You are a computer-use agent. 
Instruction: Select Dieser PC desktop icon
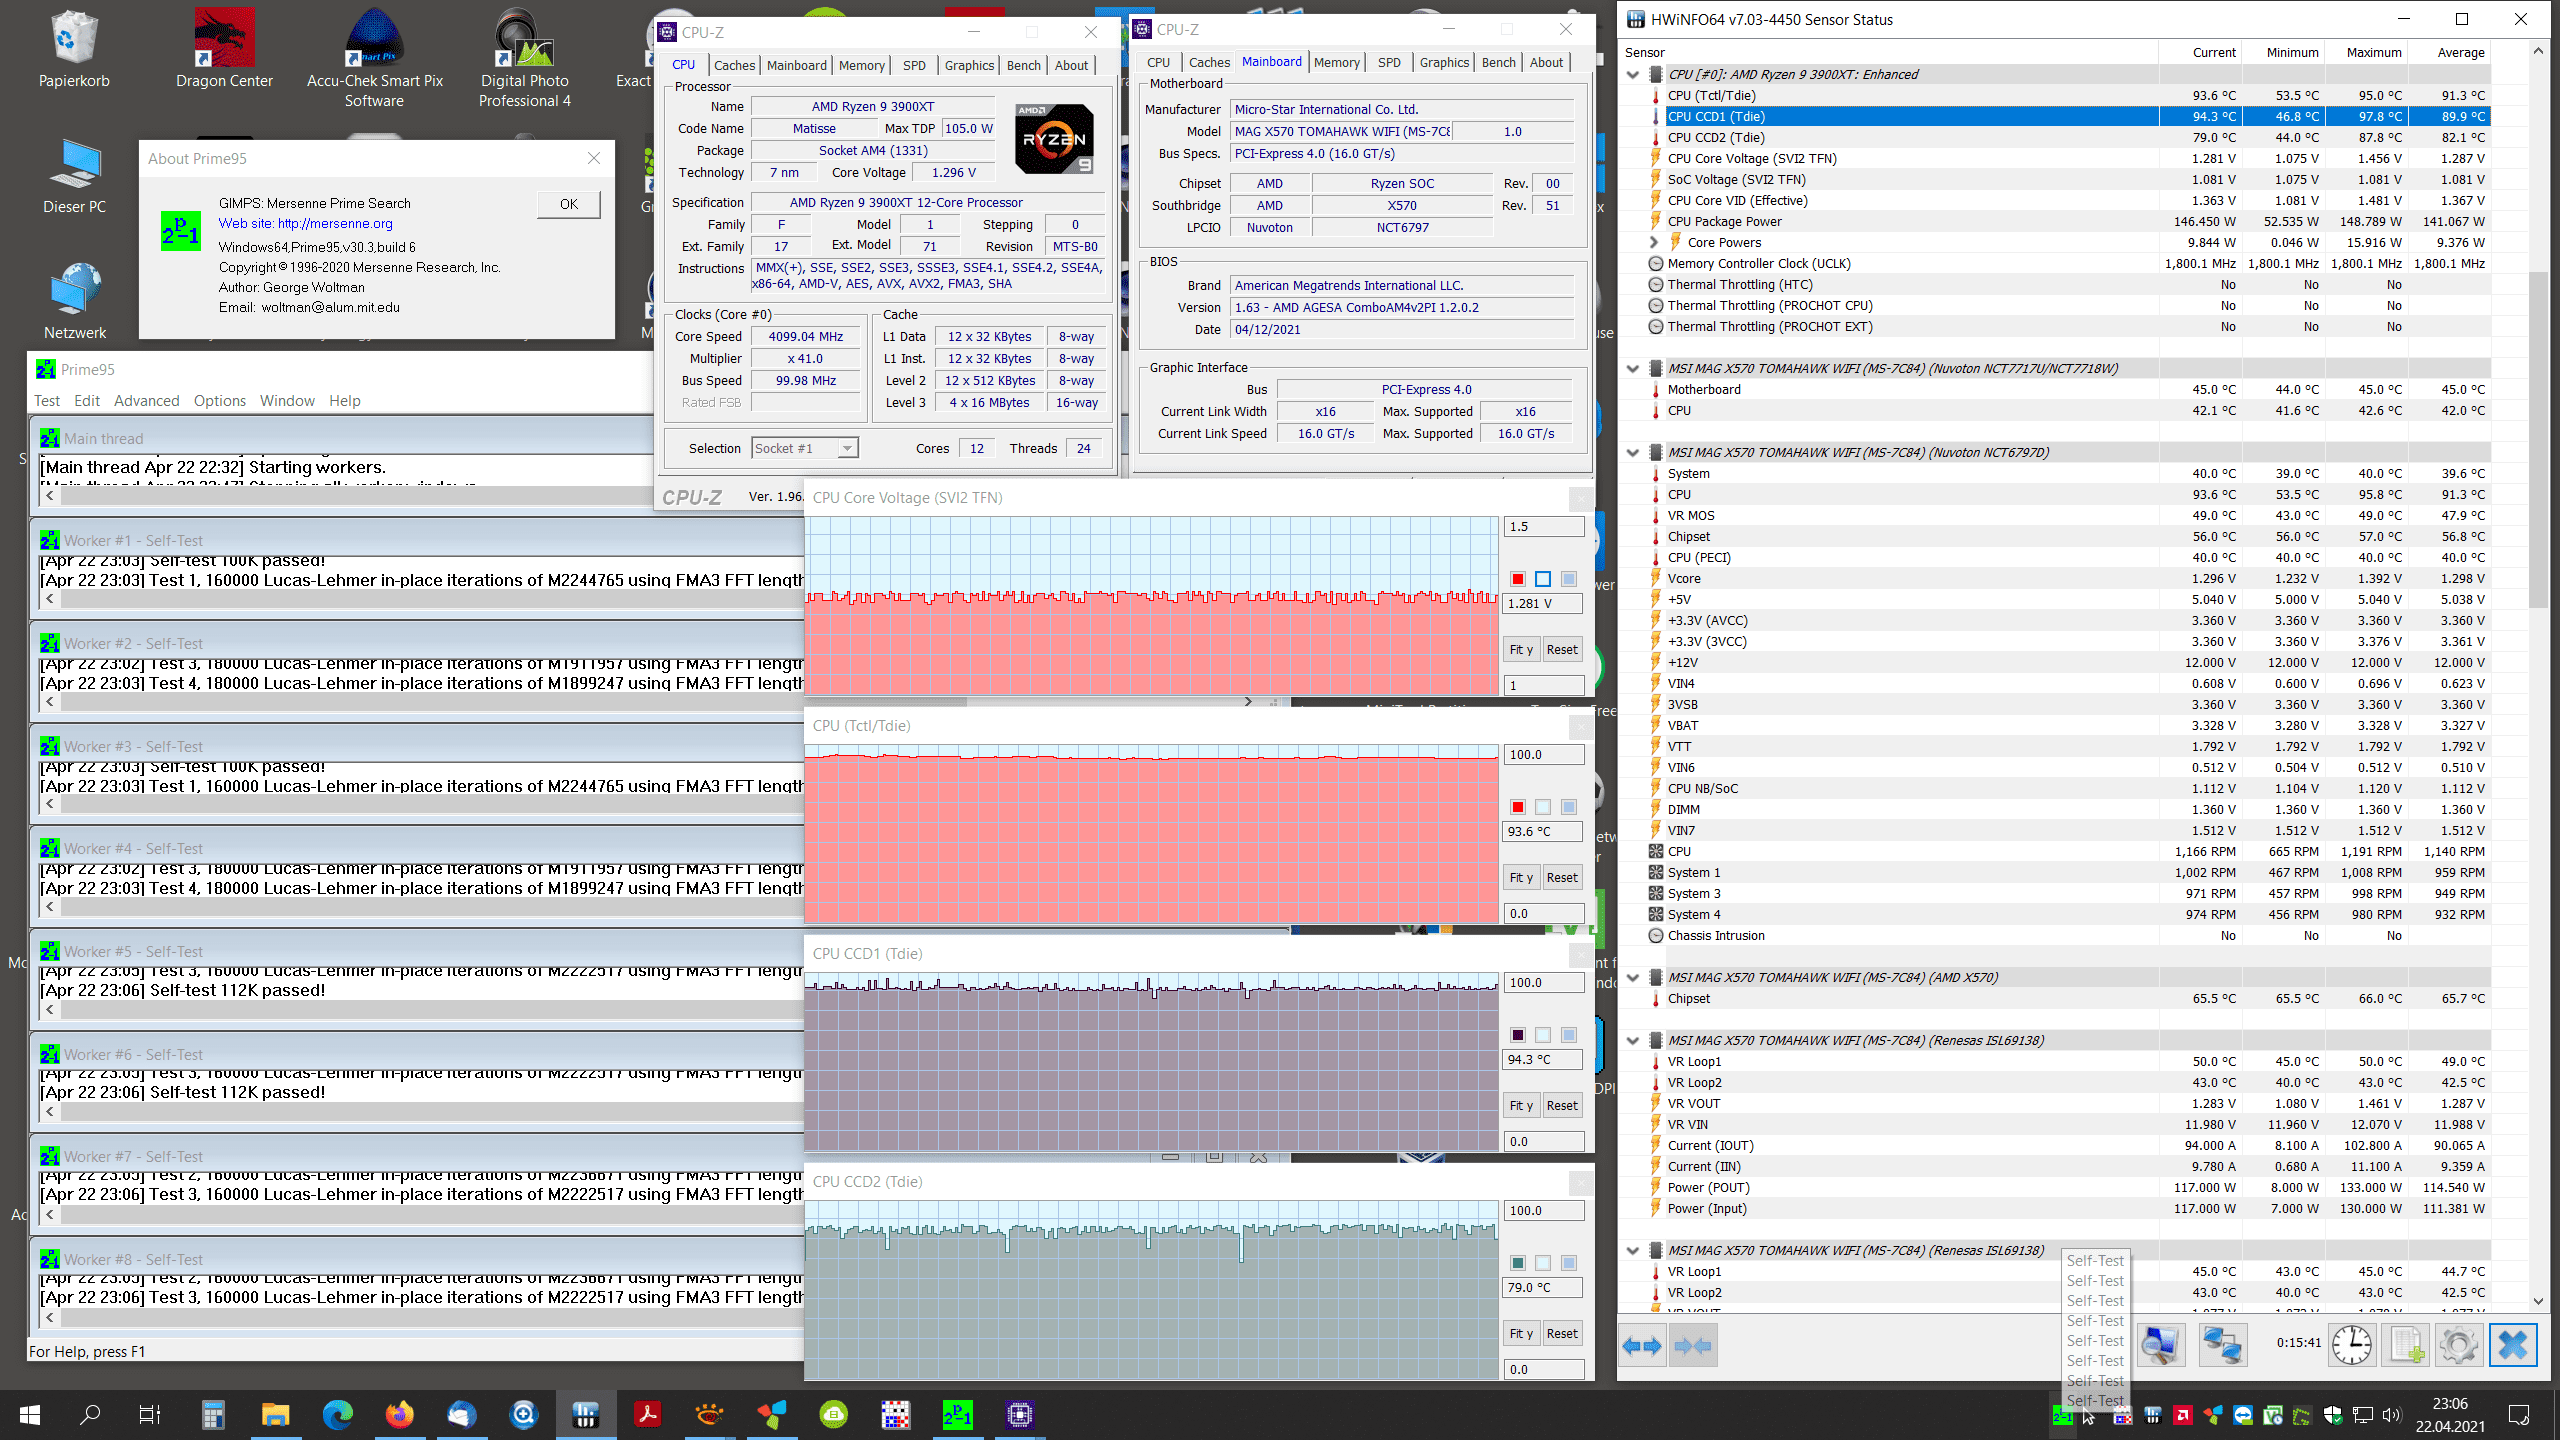(74, 176)
